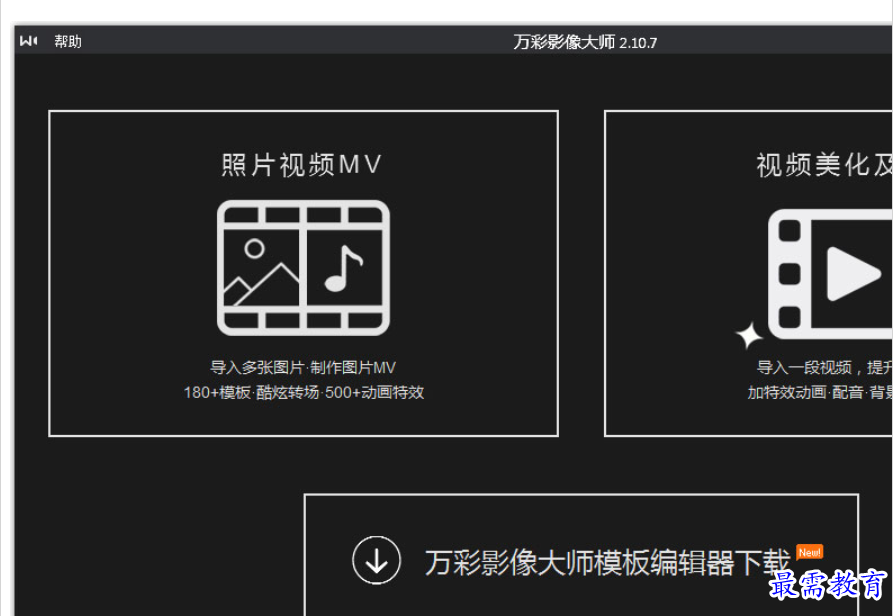The image size is (893, 616).
Task: Click the video play filmstrip icon
Action: click(x=830, y=274)
